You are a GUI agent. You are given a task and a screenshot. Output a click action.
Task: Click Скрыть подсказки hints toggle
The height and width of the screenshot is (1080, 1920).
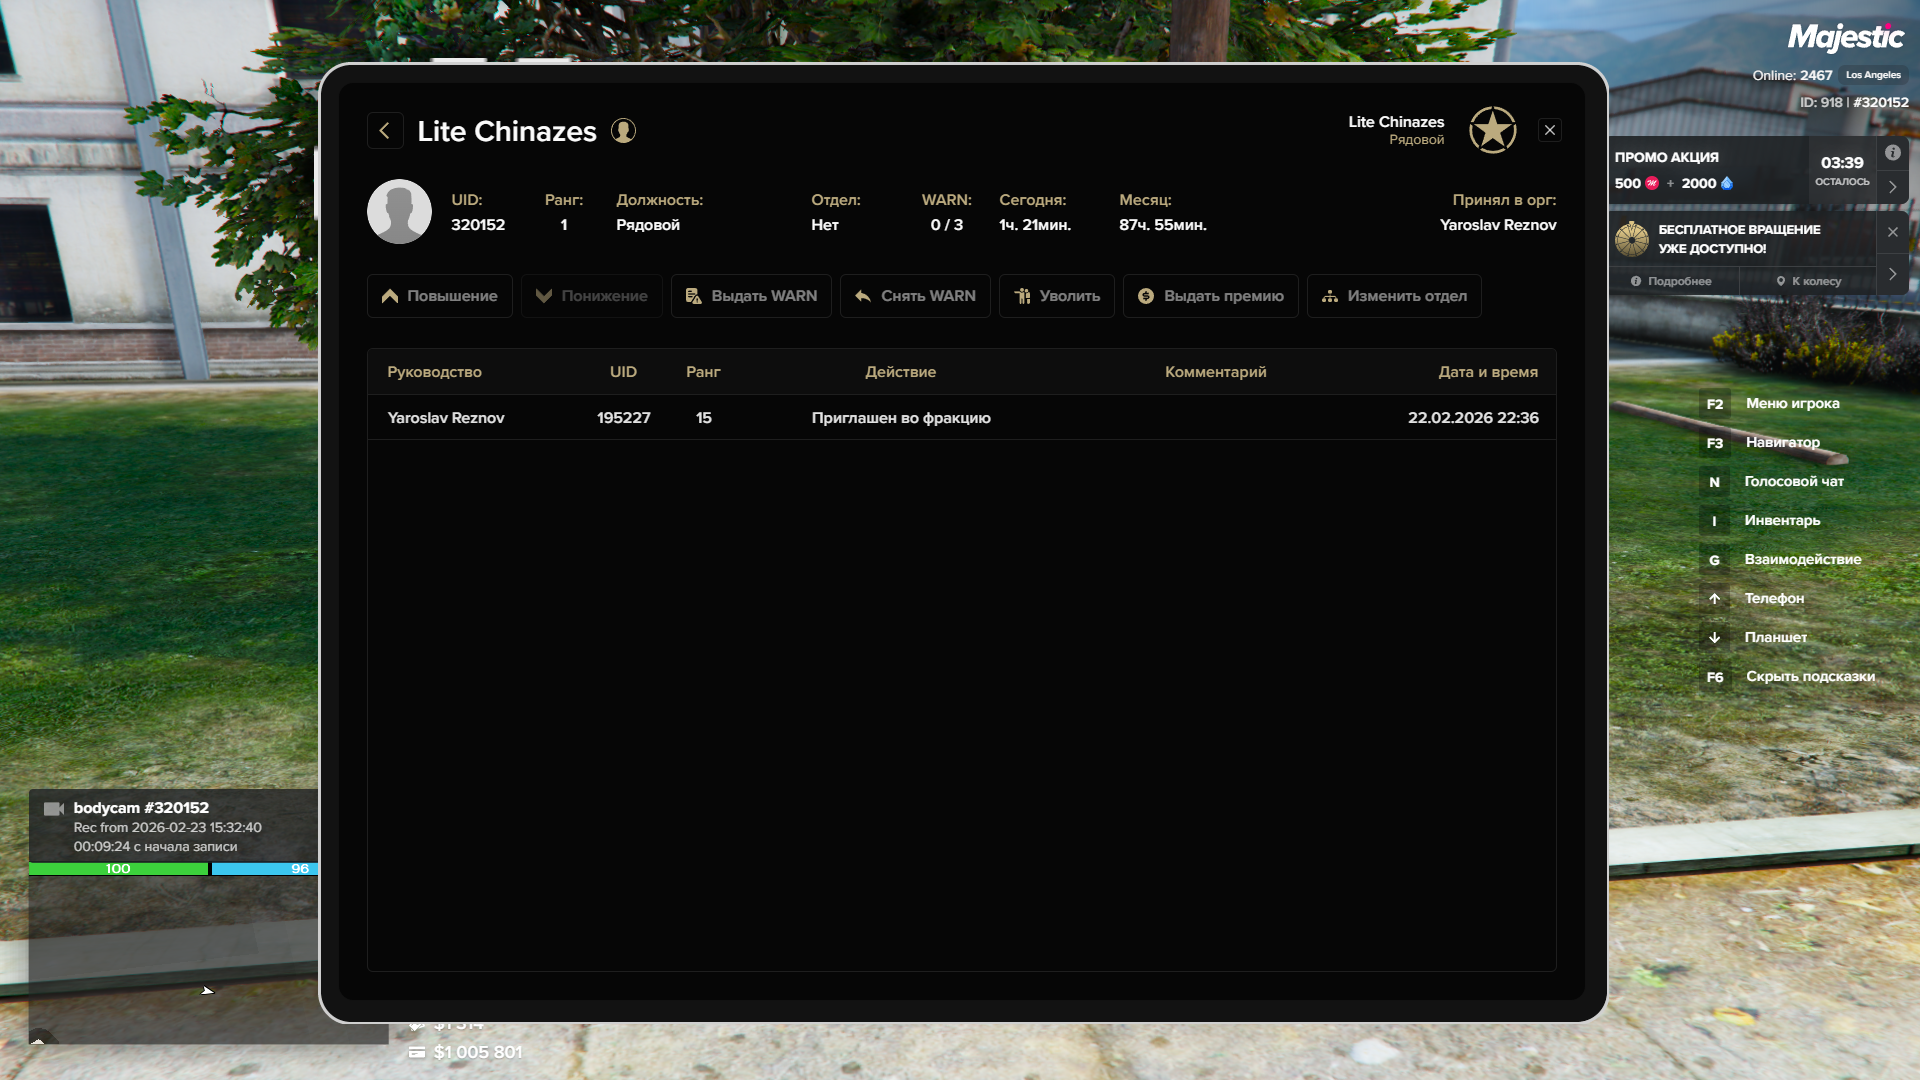click(1809, 677)
